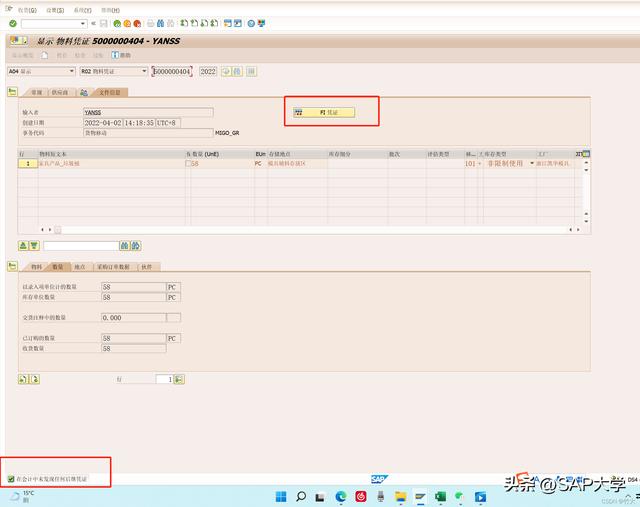The image size is (640, 507).
Task: Click the Help icon in the toolbar
Action: point(249,22)
